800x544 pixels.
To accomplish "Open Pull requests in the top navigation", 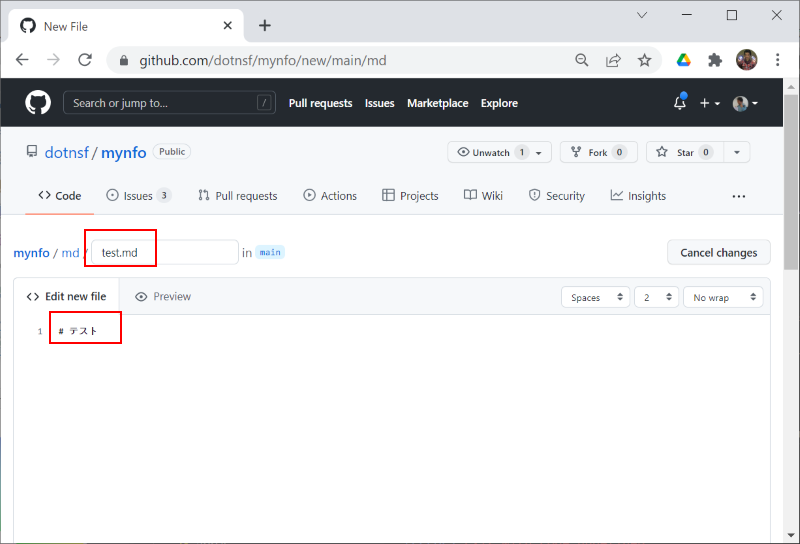I will (x=320, y=103).
